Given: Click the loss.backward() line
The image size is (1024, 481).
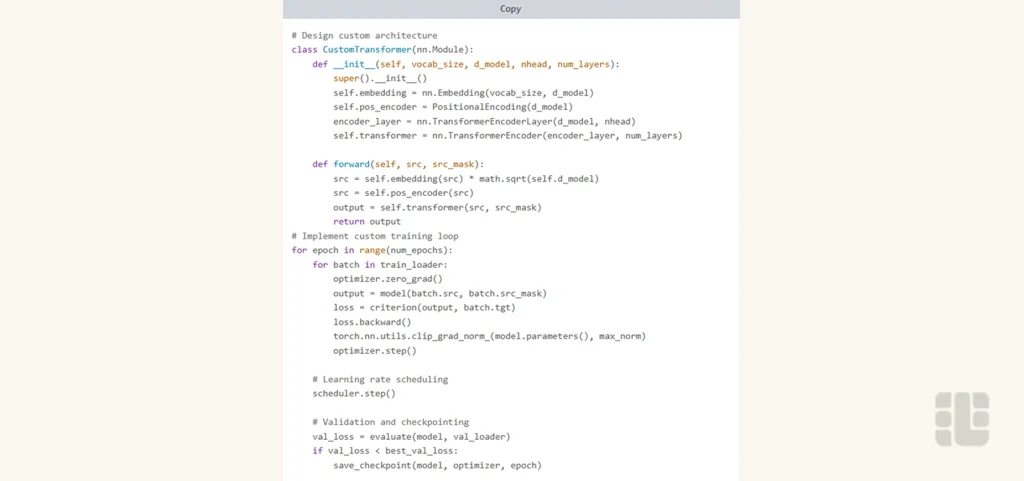Looking at the screenshot, I should pos(372,322).
